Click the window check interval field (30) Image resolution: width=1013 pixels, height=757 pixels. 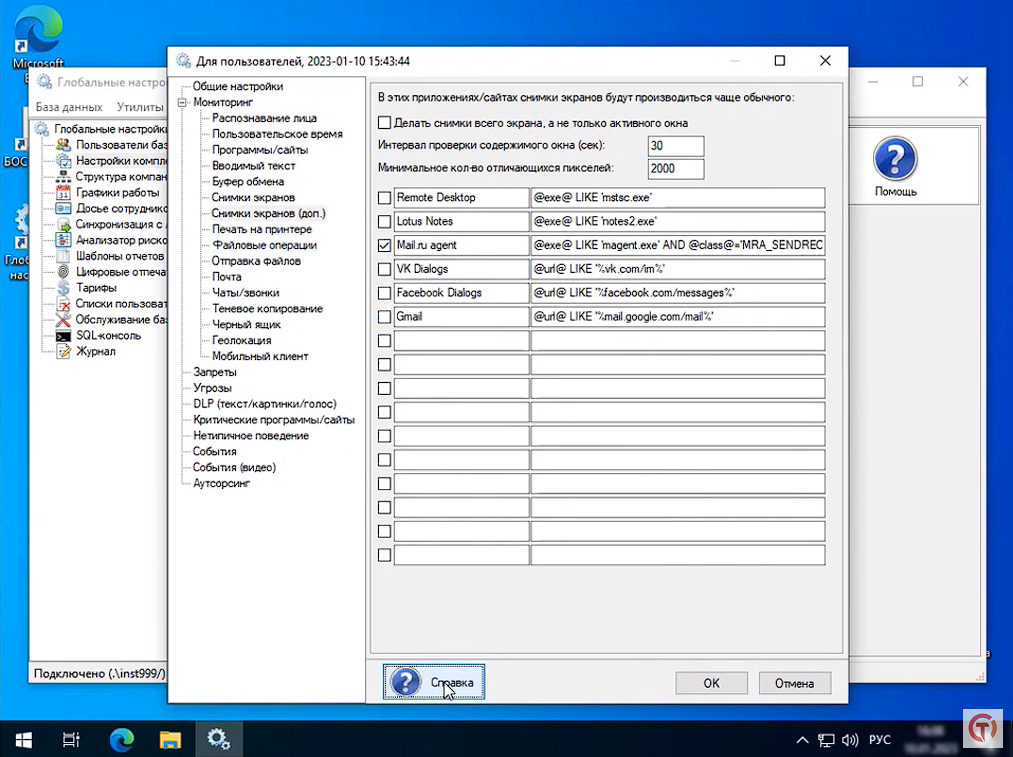tap(676, 146)
